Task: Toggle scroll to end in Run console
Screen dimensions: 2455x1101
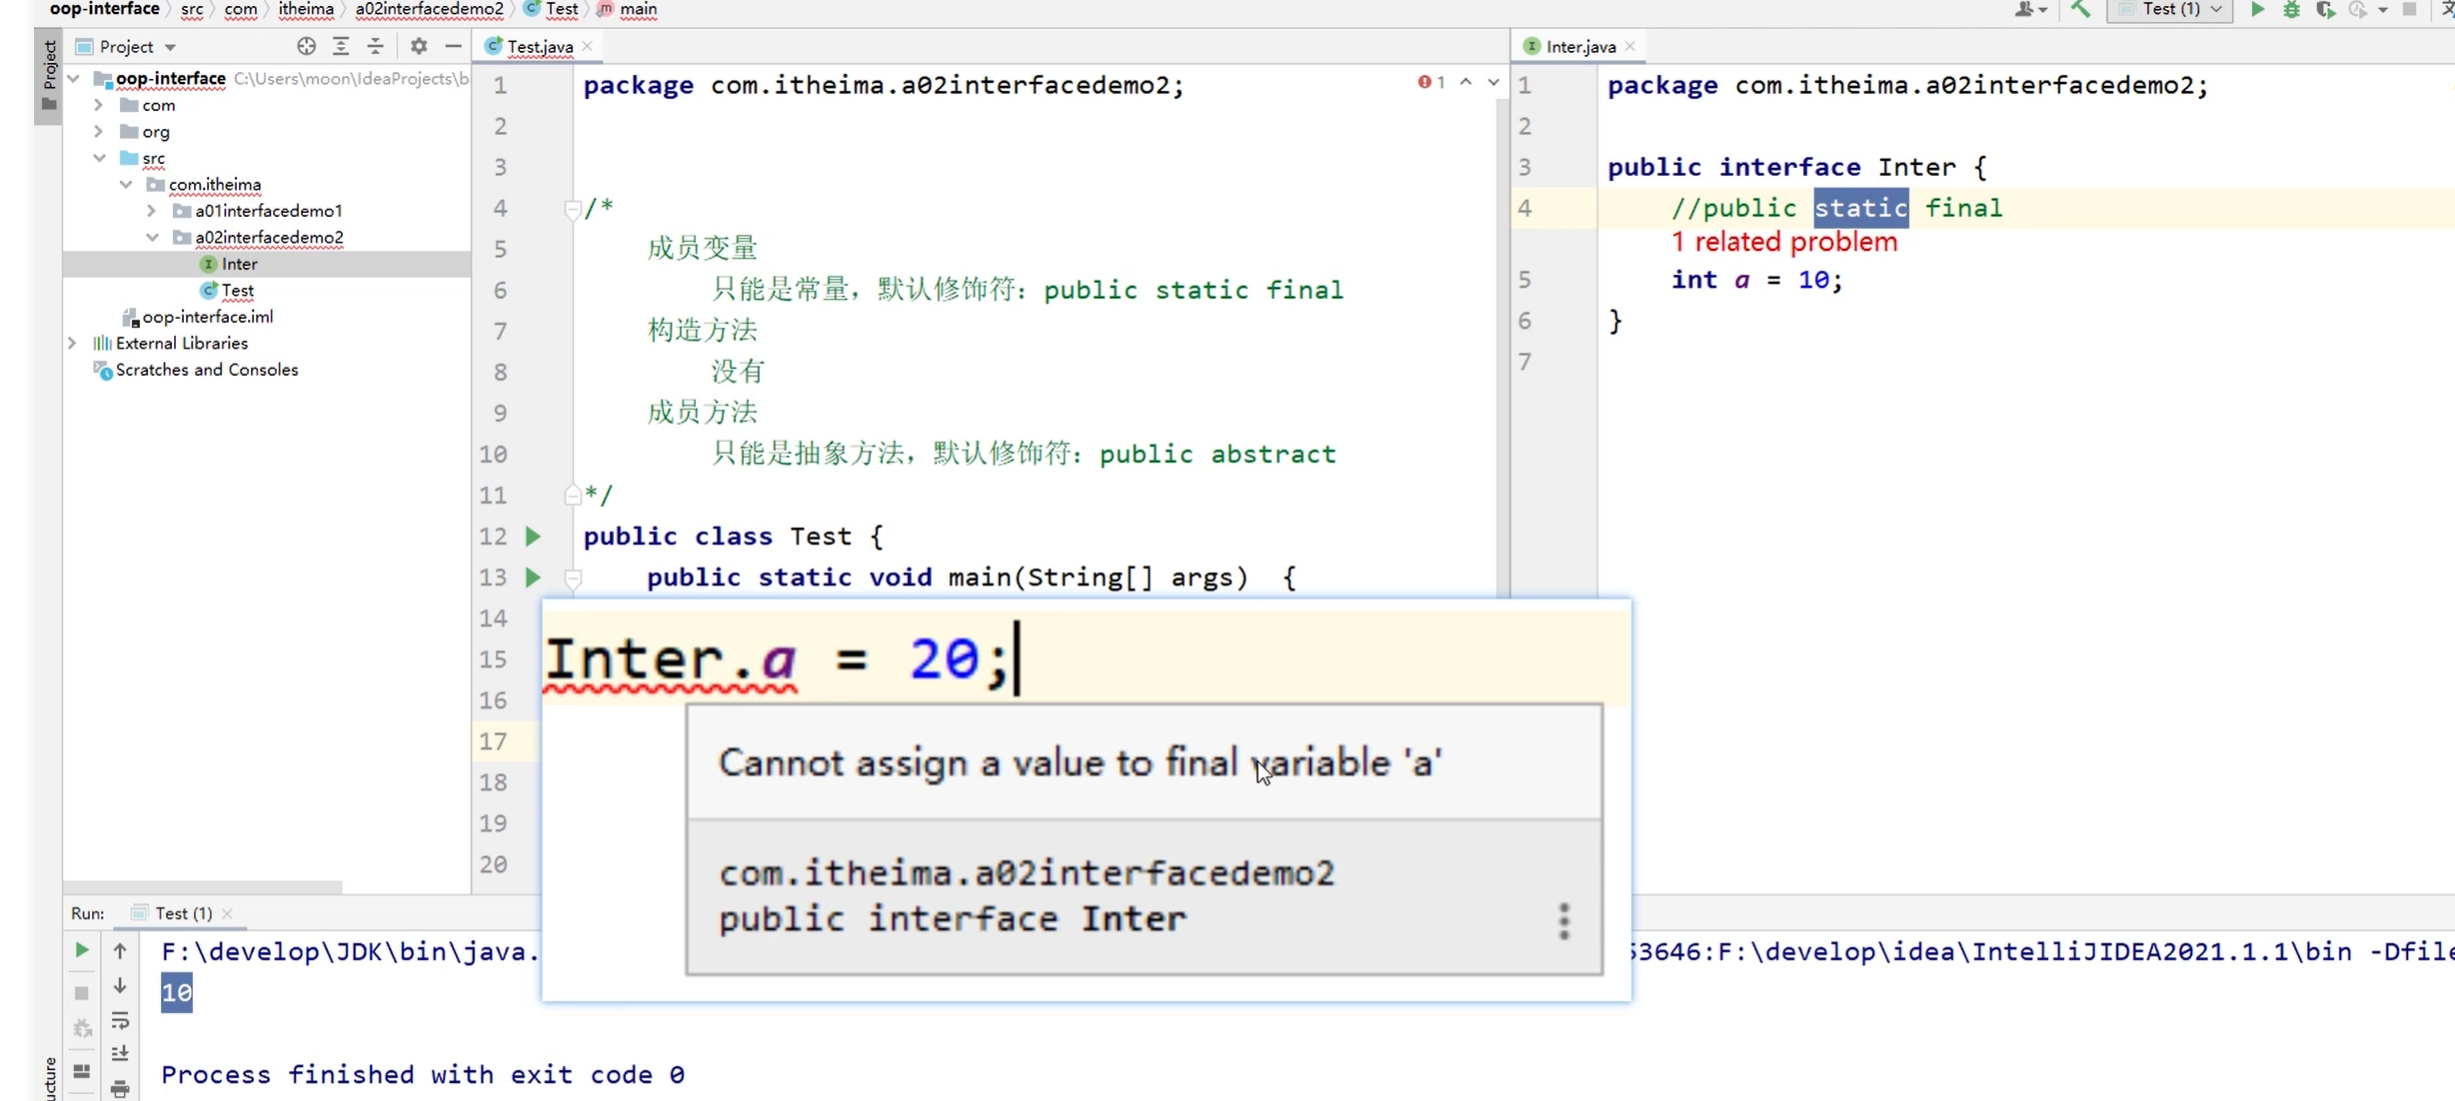Action: click(120, 1054)
